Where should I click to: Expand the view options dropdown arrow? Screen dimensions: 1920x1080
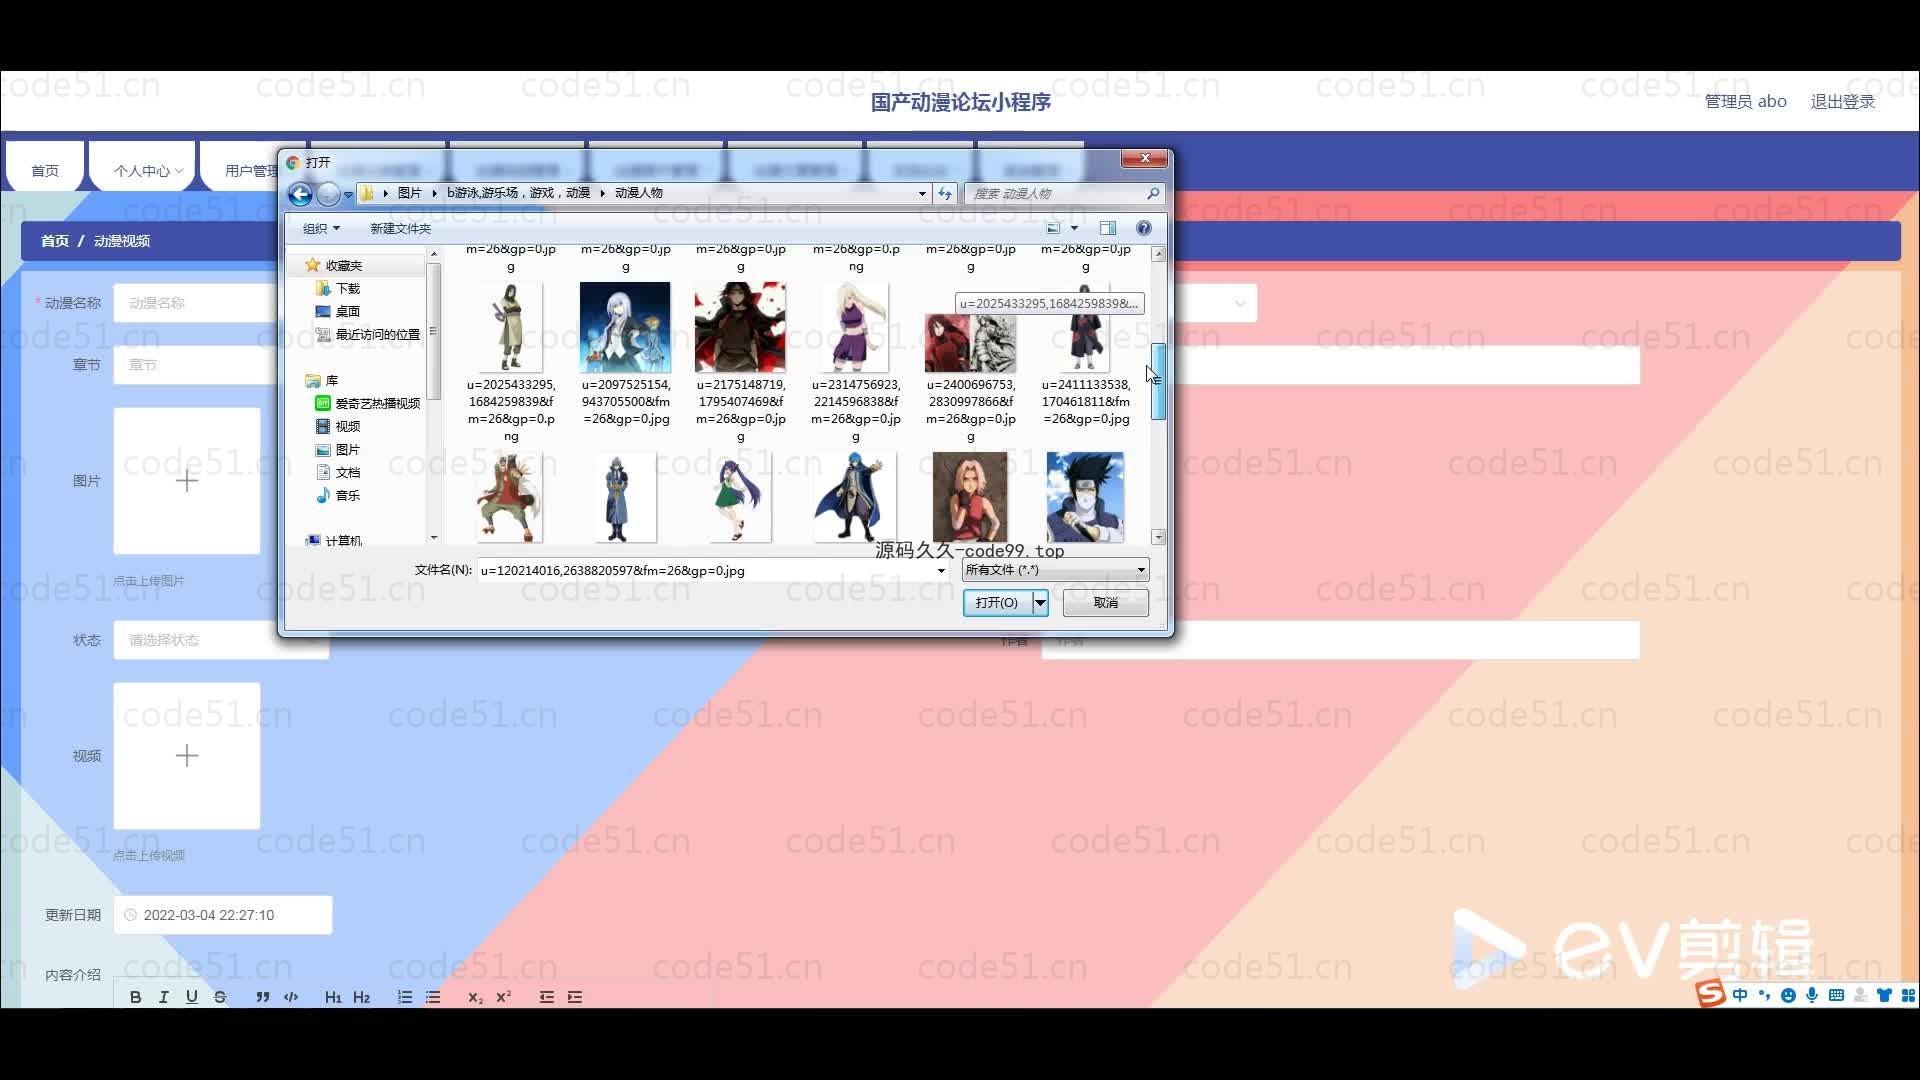1075,228
